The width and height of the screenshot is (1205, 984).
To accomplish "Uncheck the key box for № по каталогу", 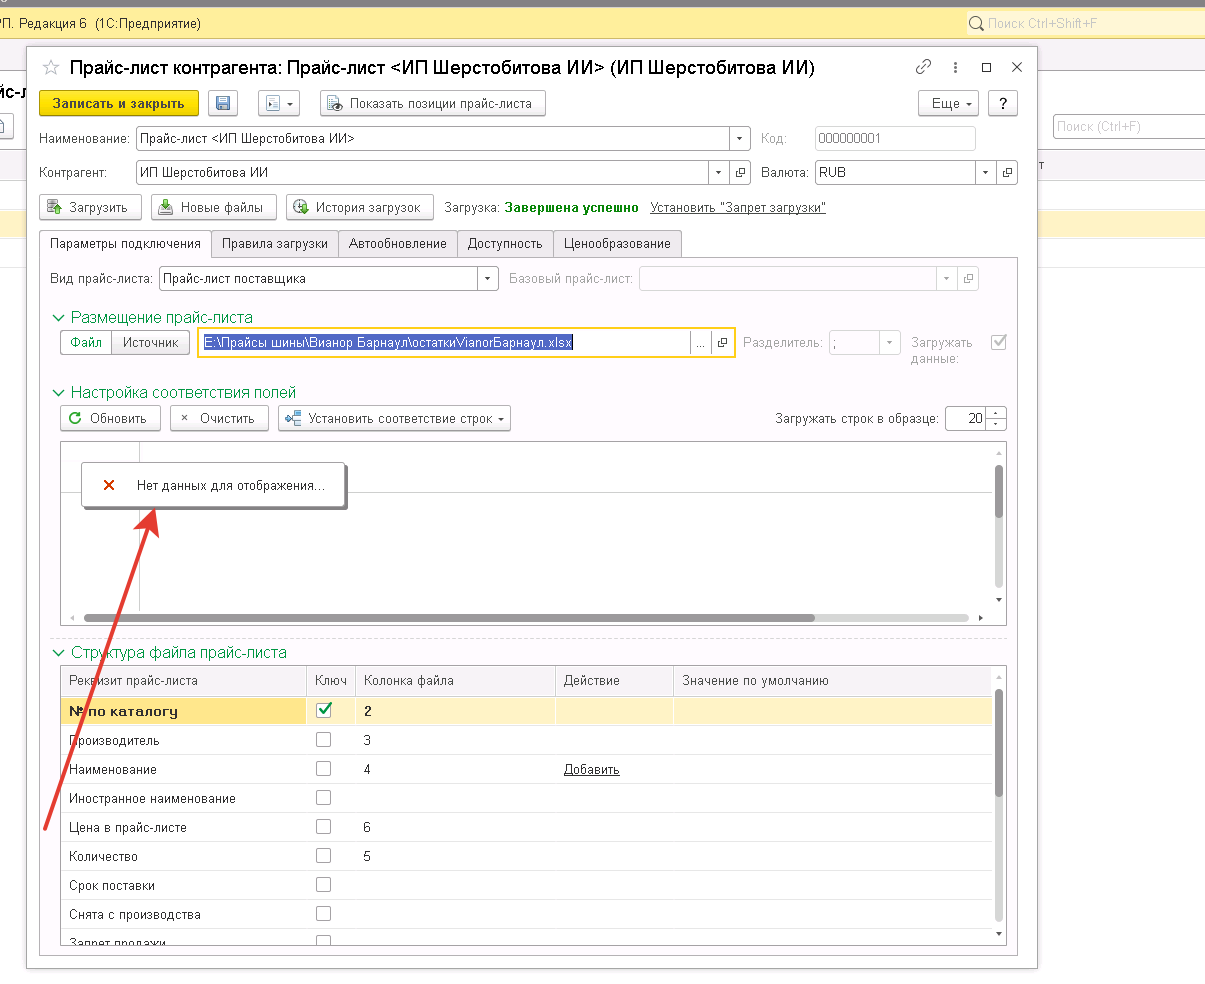I will click(x=323, y=711).
